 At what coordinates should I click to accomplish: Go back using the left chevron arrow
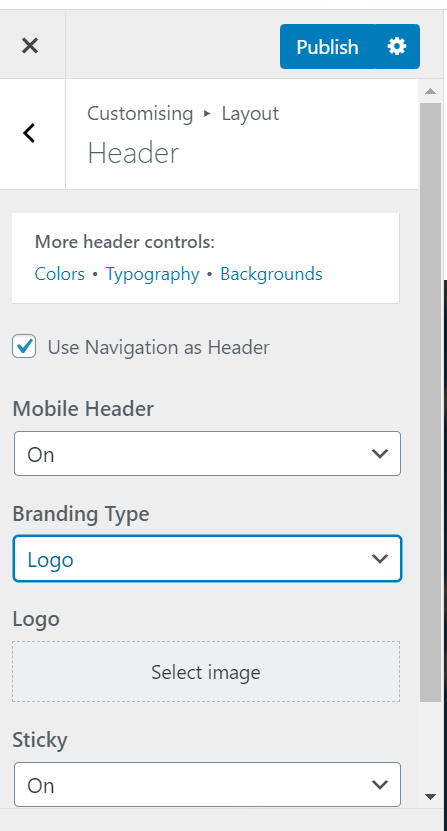tap(29, 133)
